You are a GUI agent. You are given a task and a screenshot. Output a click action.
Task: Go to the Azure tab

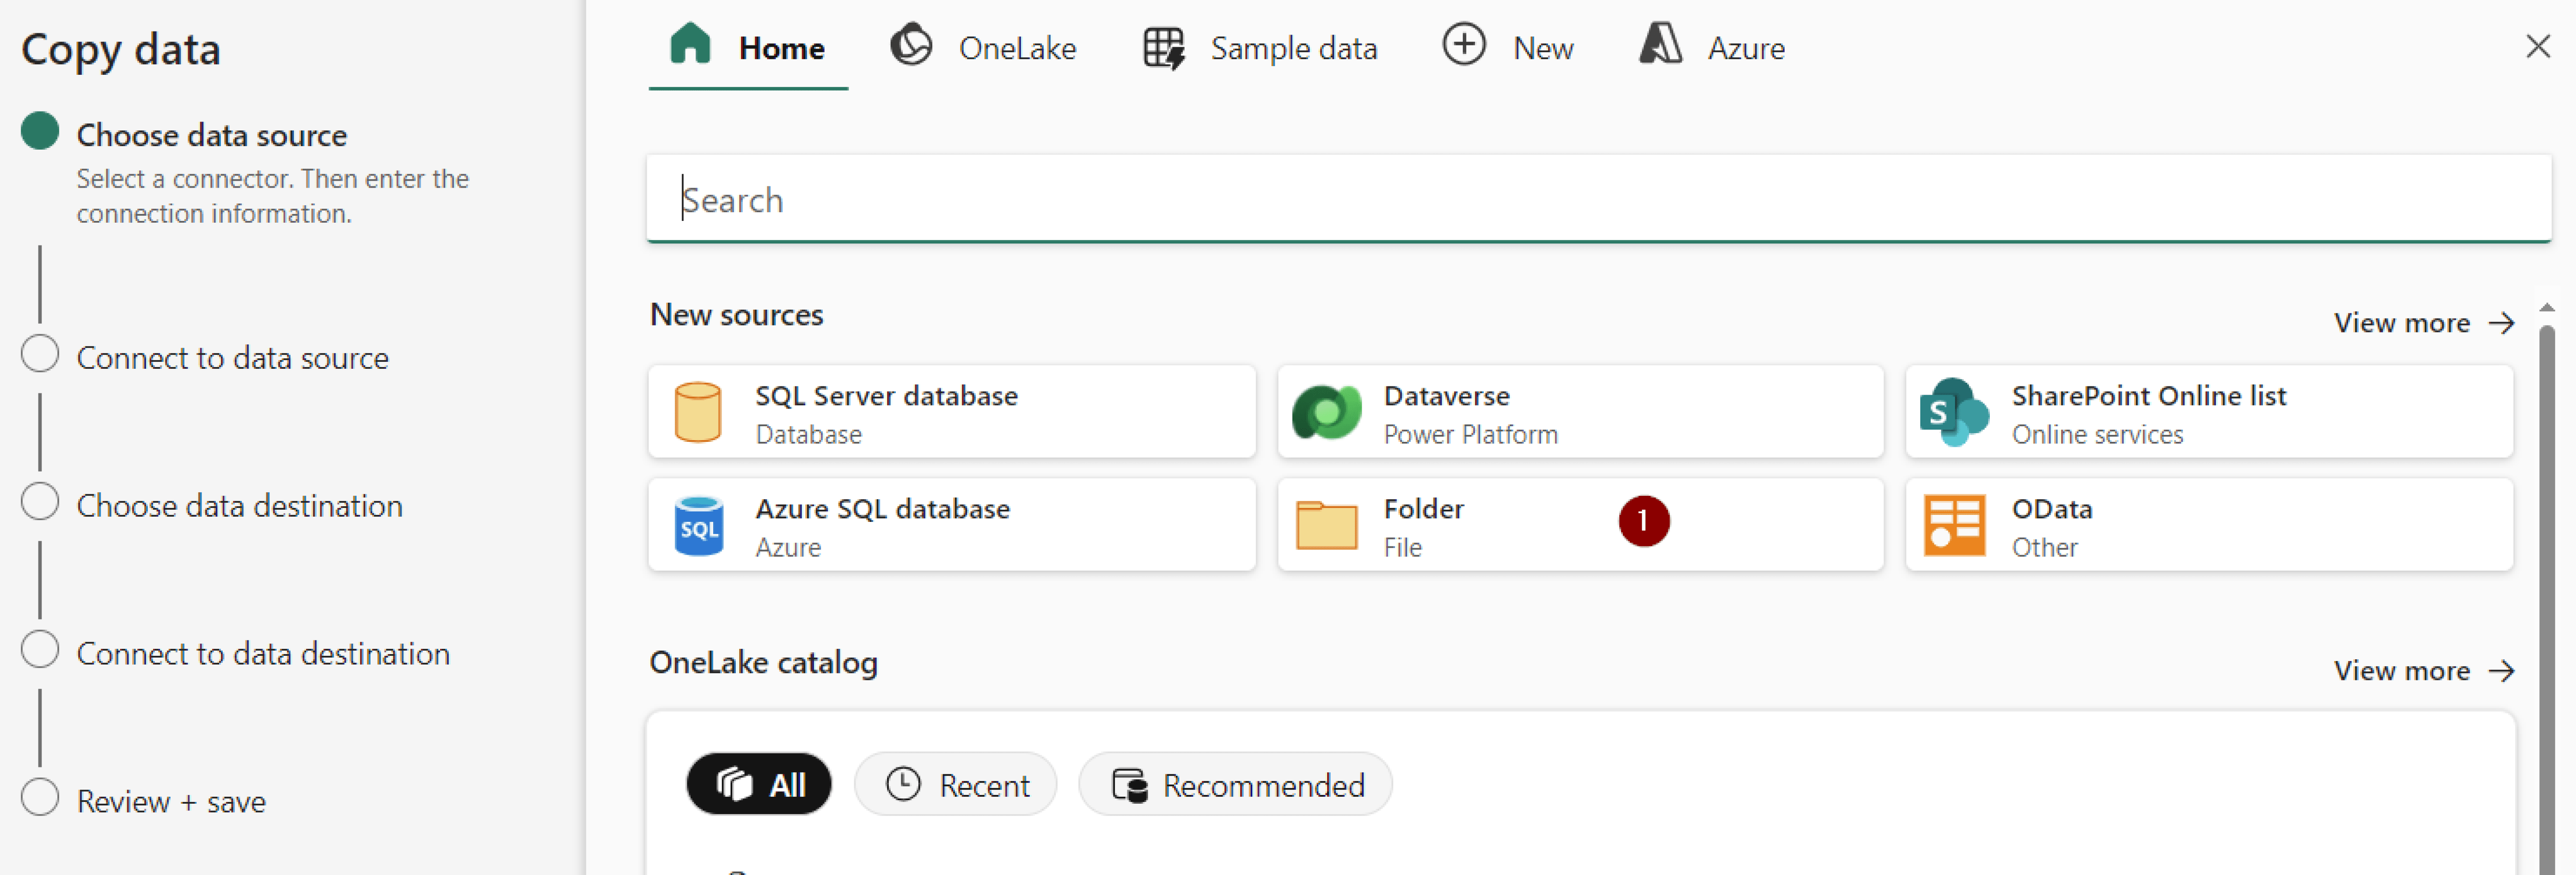[x=1712, y=47]
